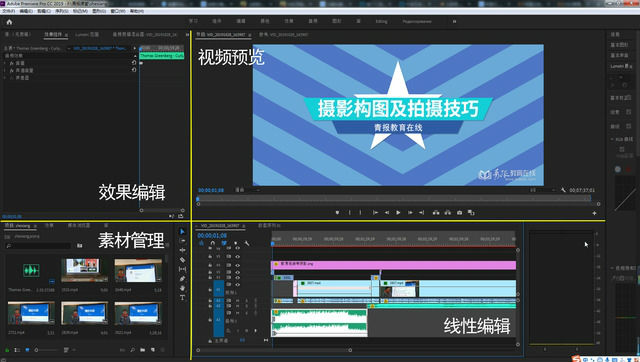Click the Home icon at top left
The width and height of the screenshot is (640, 362).
tap(9, 22)
